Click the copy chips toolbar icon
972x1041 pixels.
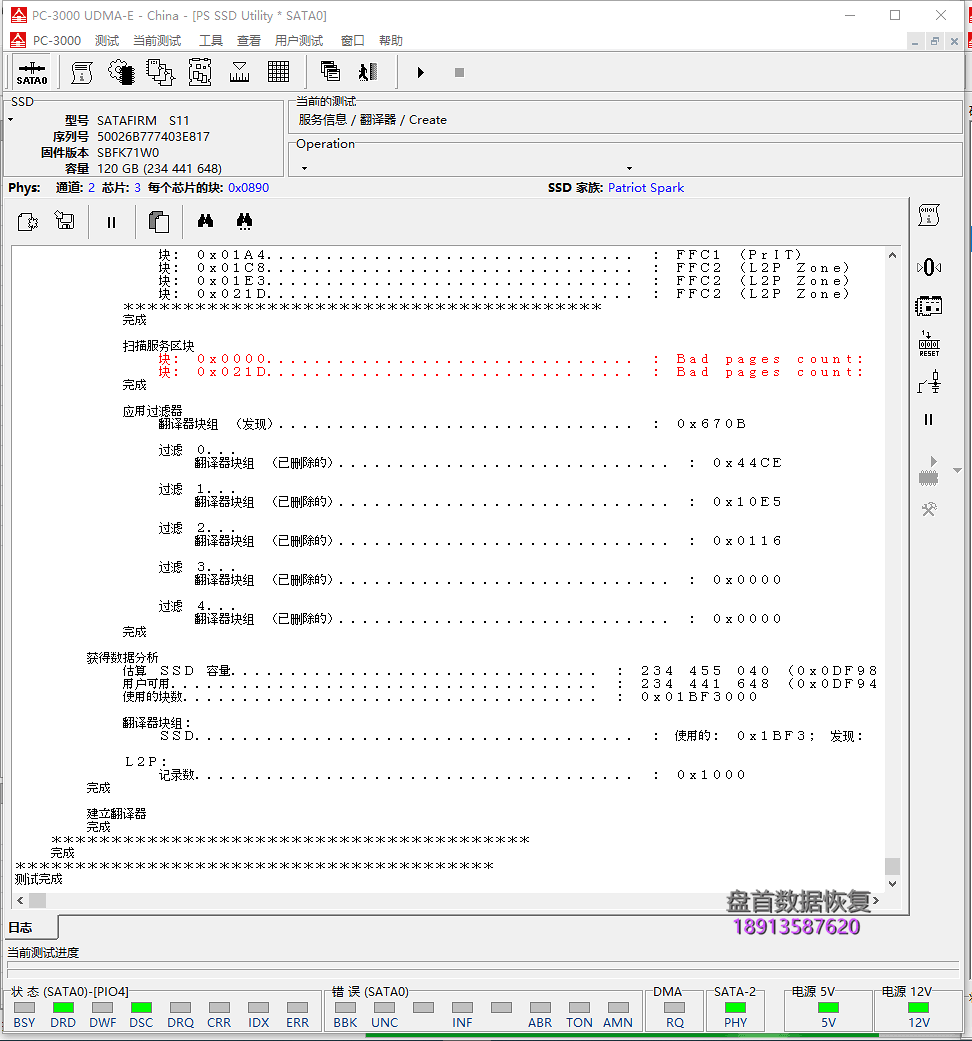pos(160,72)
